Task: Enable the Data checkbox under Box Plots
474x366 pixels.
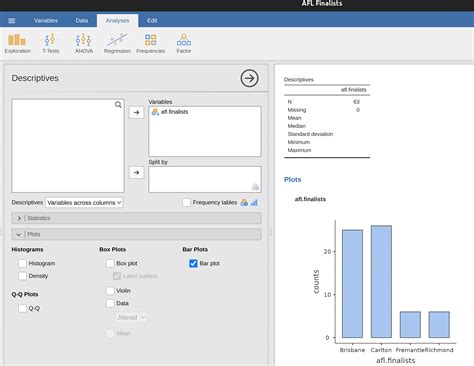Action: (x=110, y=303)
